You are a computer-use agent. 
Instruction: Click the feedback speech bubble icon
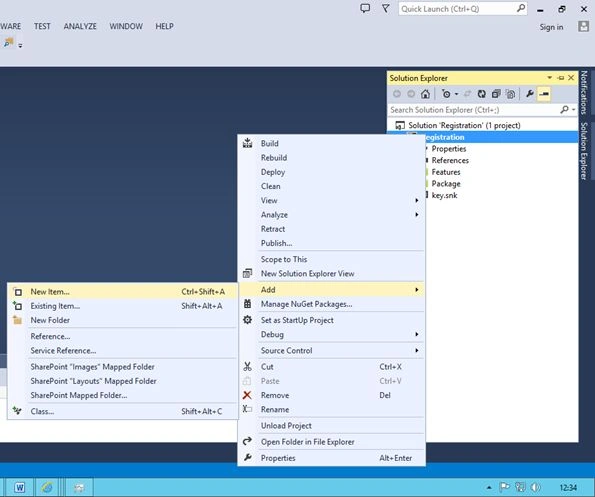(x=365, y=8)
